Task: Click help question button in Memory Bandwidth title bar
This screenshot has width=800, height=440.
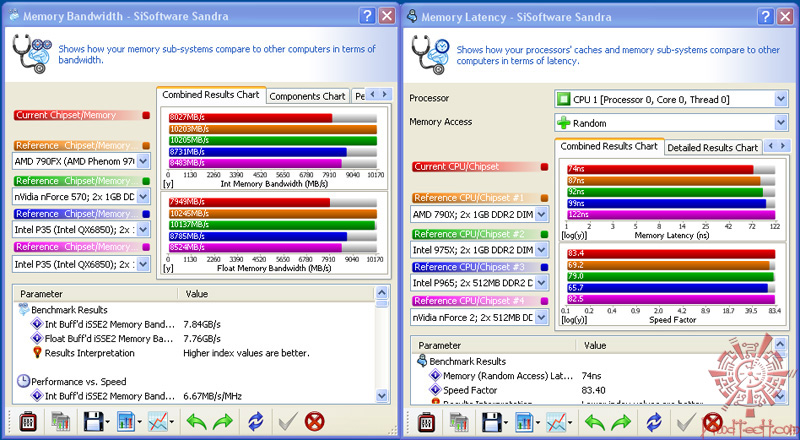Action: (x=367, y=16)
